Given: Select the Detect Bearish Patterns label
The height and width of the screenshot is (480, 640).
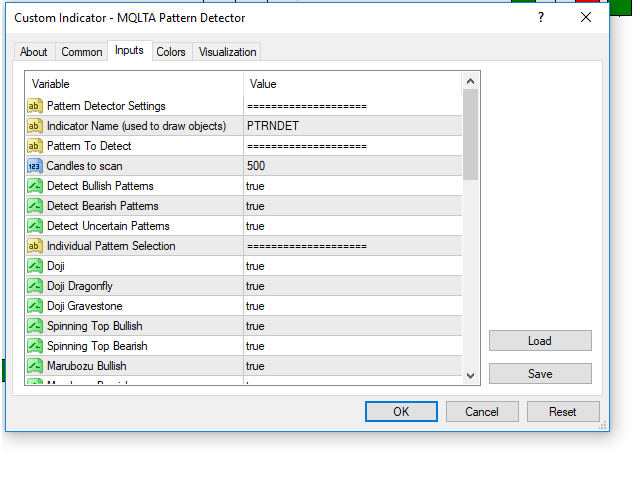Looking at the screenshot, I should click(102, 206).
